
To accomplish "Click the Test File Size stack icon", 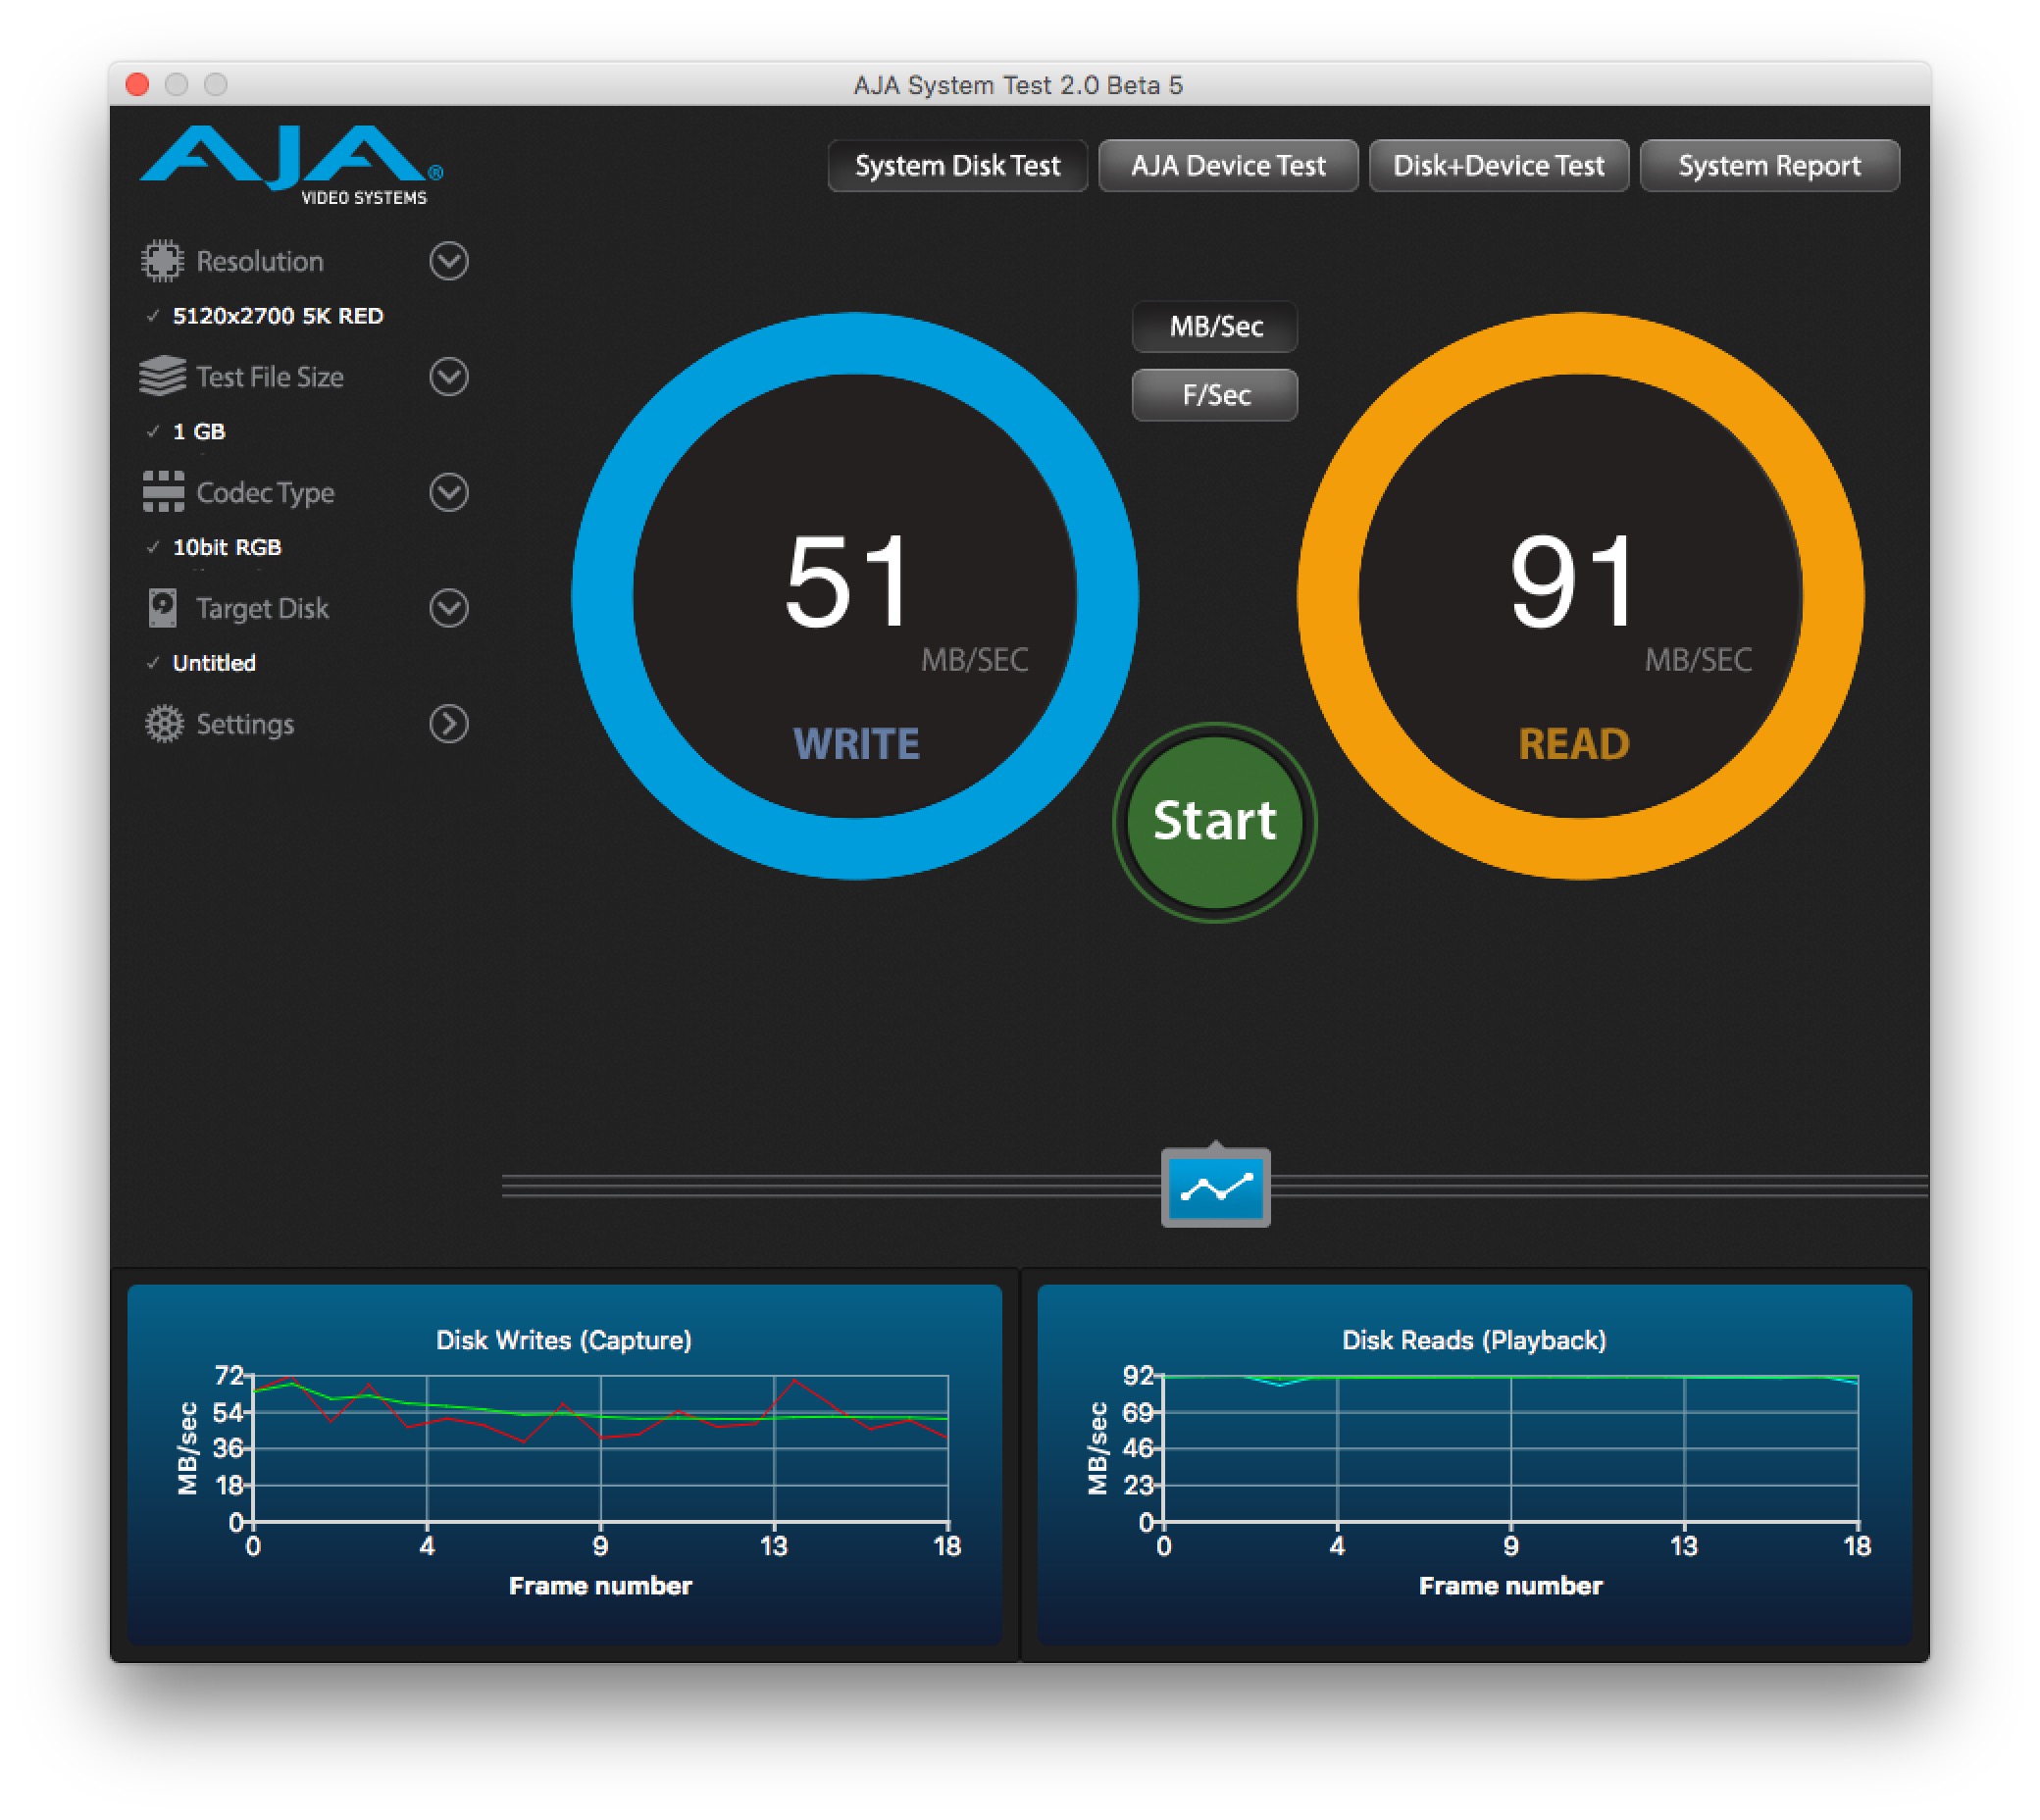I will [162, 376].
